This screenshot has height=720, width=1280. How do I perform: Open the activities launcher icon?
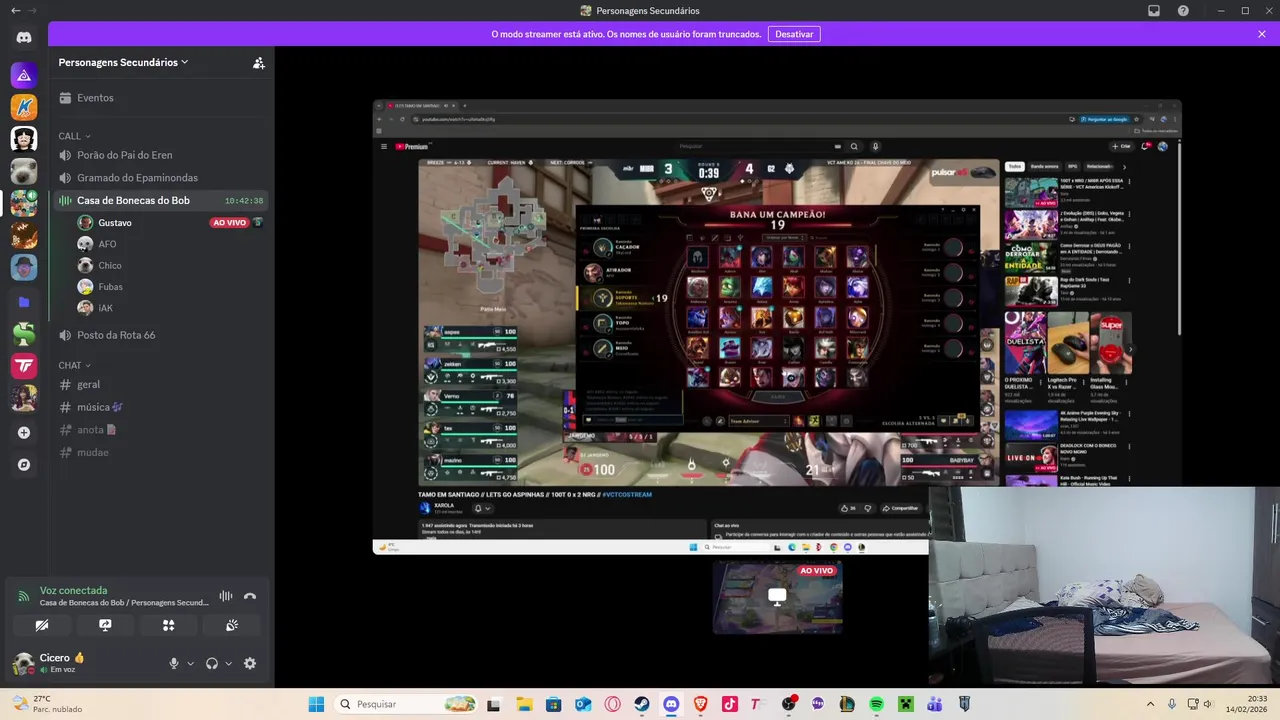coord(168,625)
